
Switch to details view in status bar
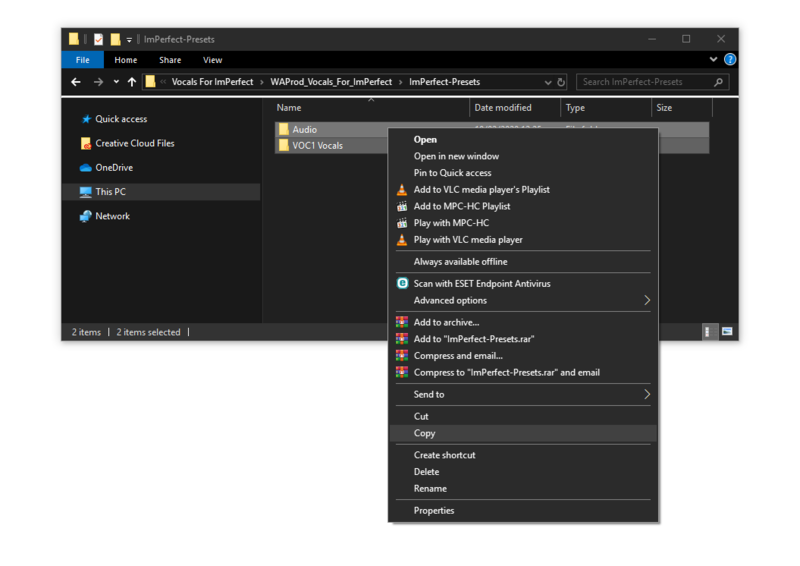[x=709, y=332]
